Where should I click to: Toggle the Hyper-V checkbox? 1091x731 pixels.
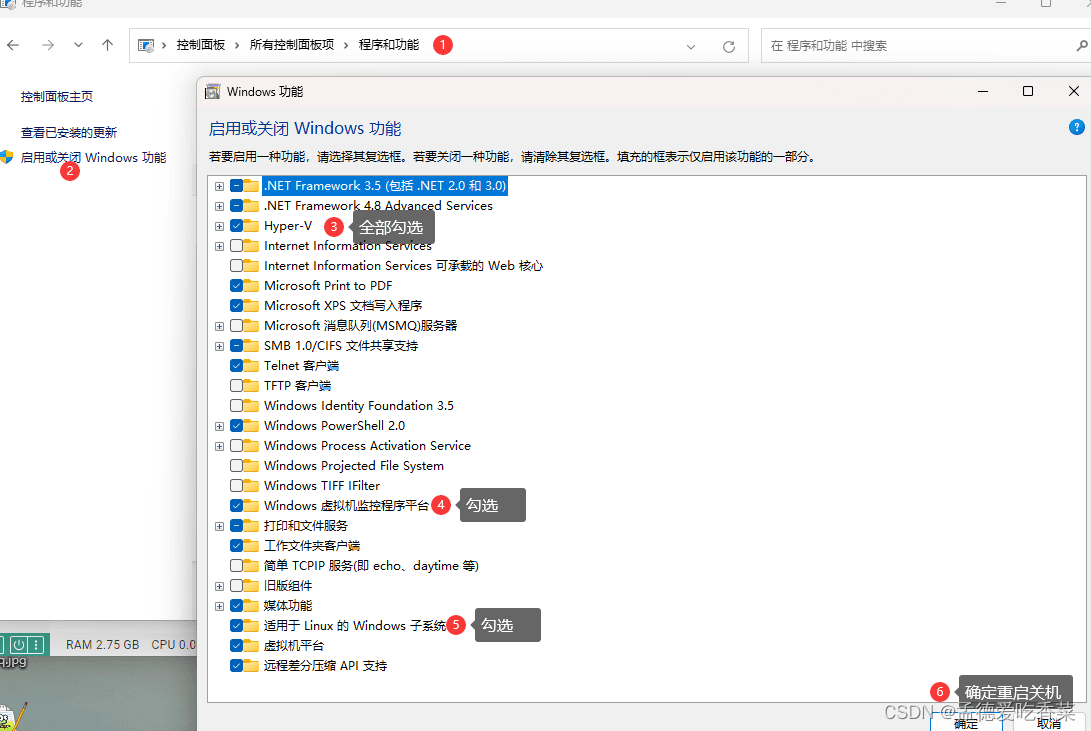237,226
